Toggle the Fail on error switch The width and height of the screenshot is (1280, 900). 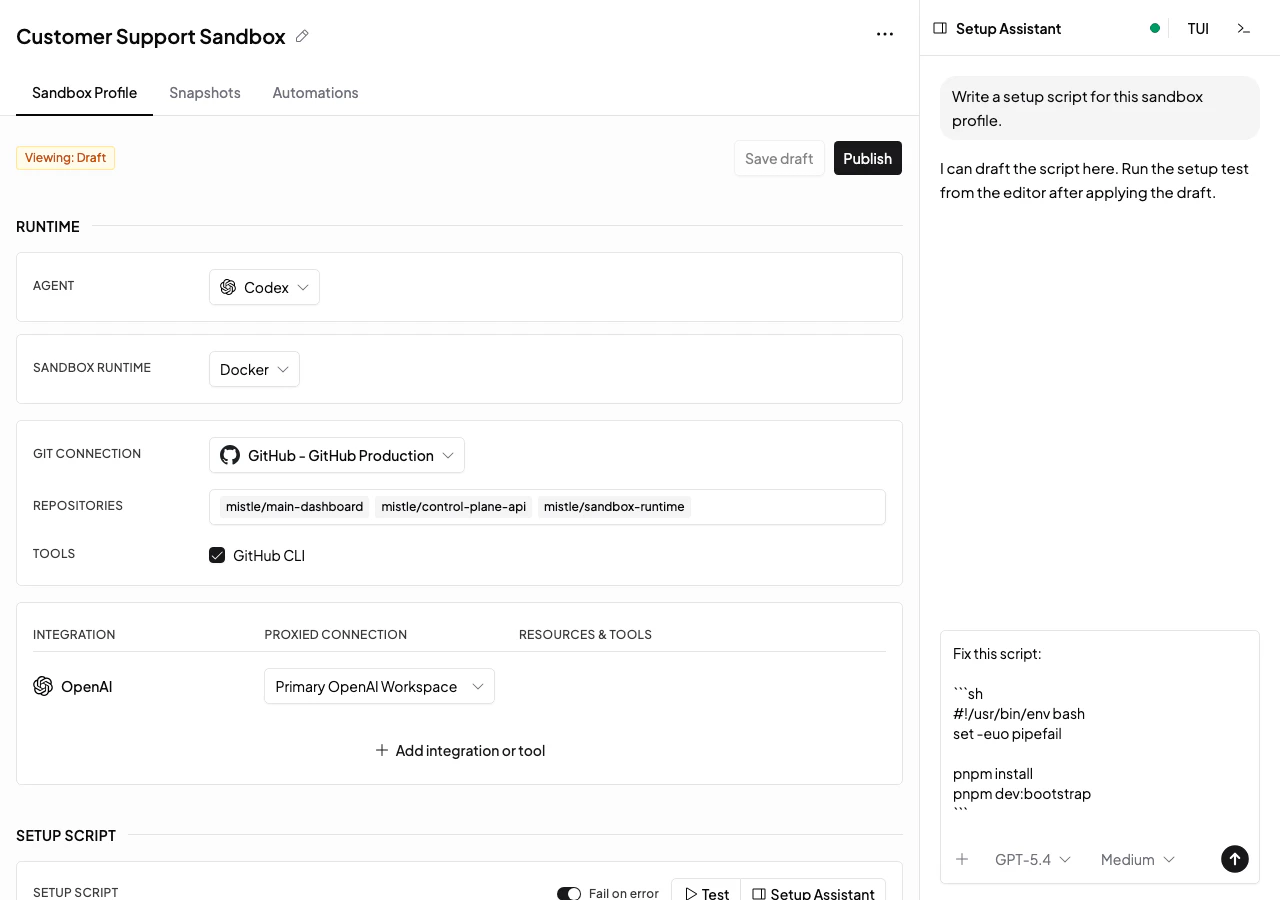coord(569,893)
